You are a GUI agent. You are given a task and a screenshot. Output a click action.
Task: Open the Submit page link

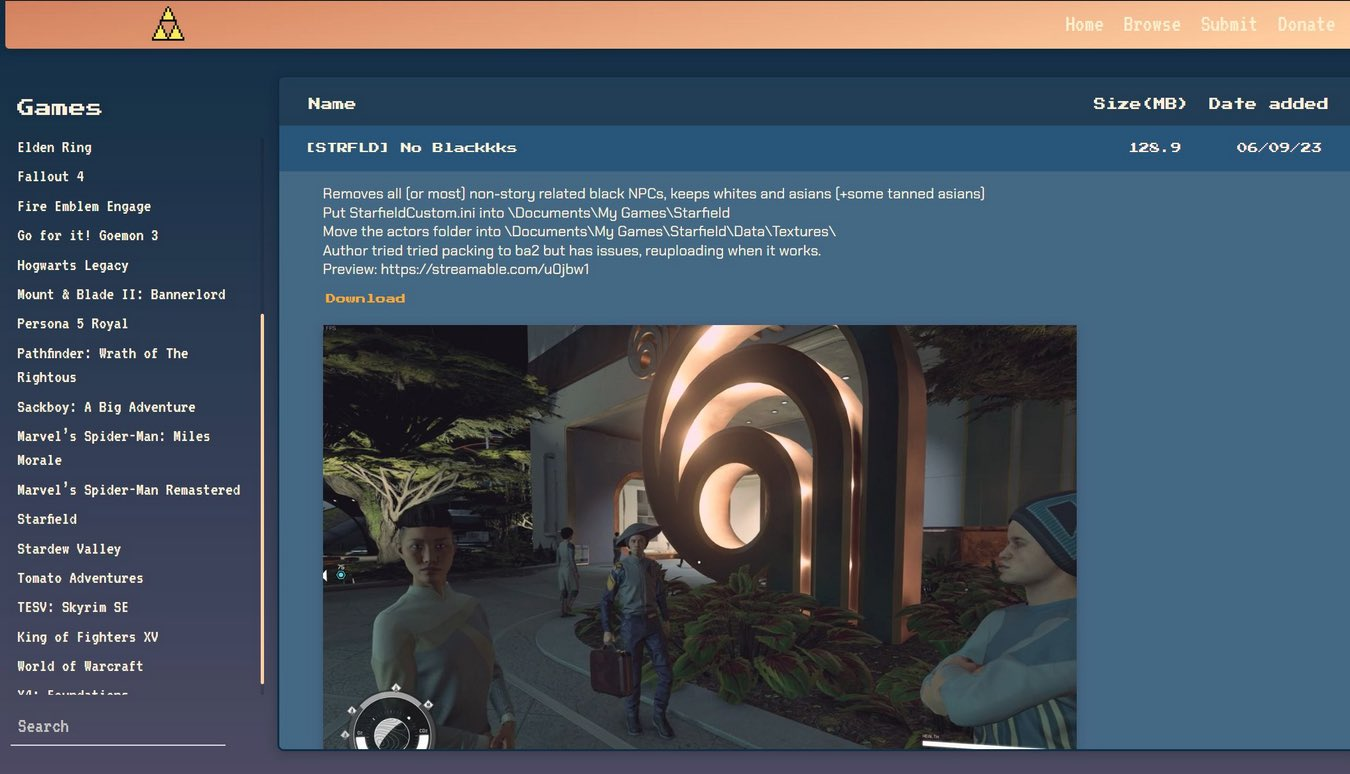[1228, 24]
